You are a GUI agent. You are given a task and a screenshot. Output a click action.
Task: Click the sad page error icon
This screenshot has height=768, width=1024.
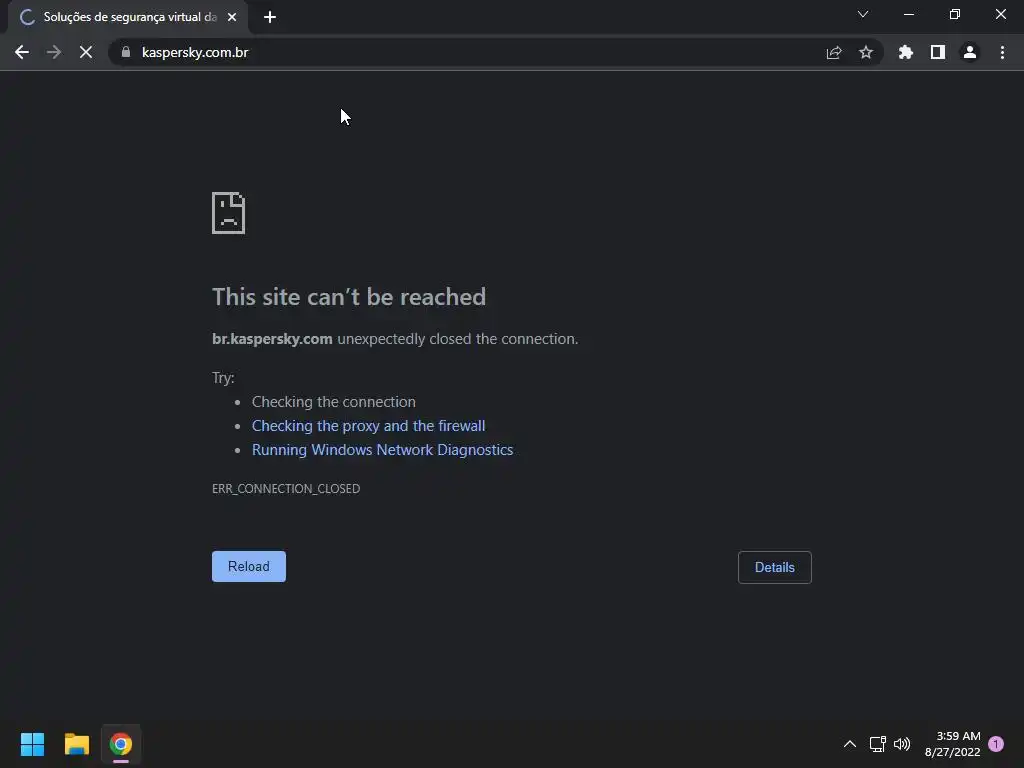coord(229,213)
